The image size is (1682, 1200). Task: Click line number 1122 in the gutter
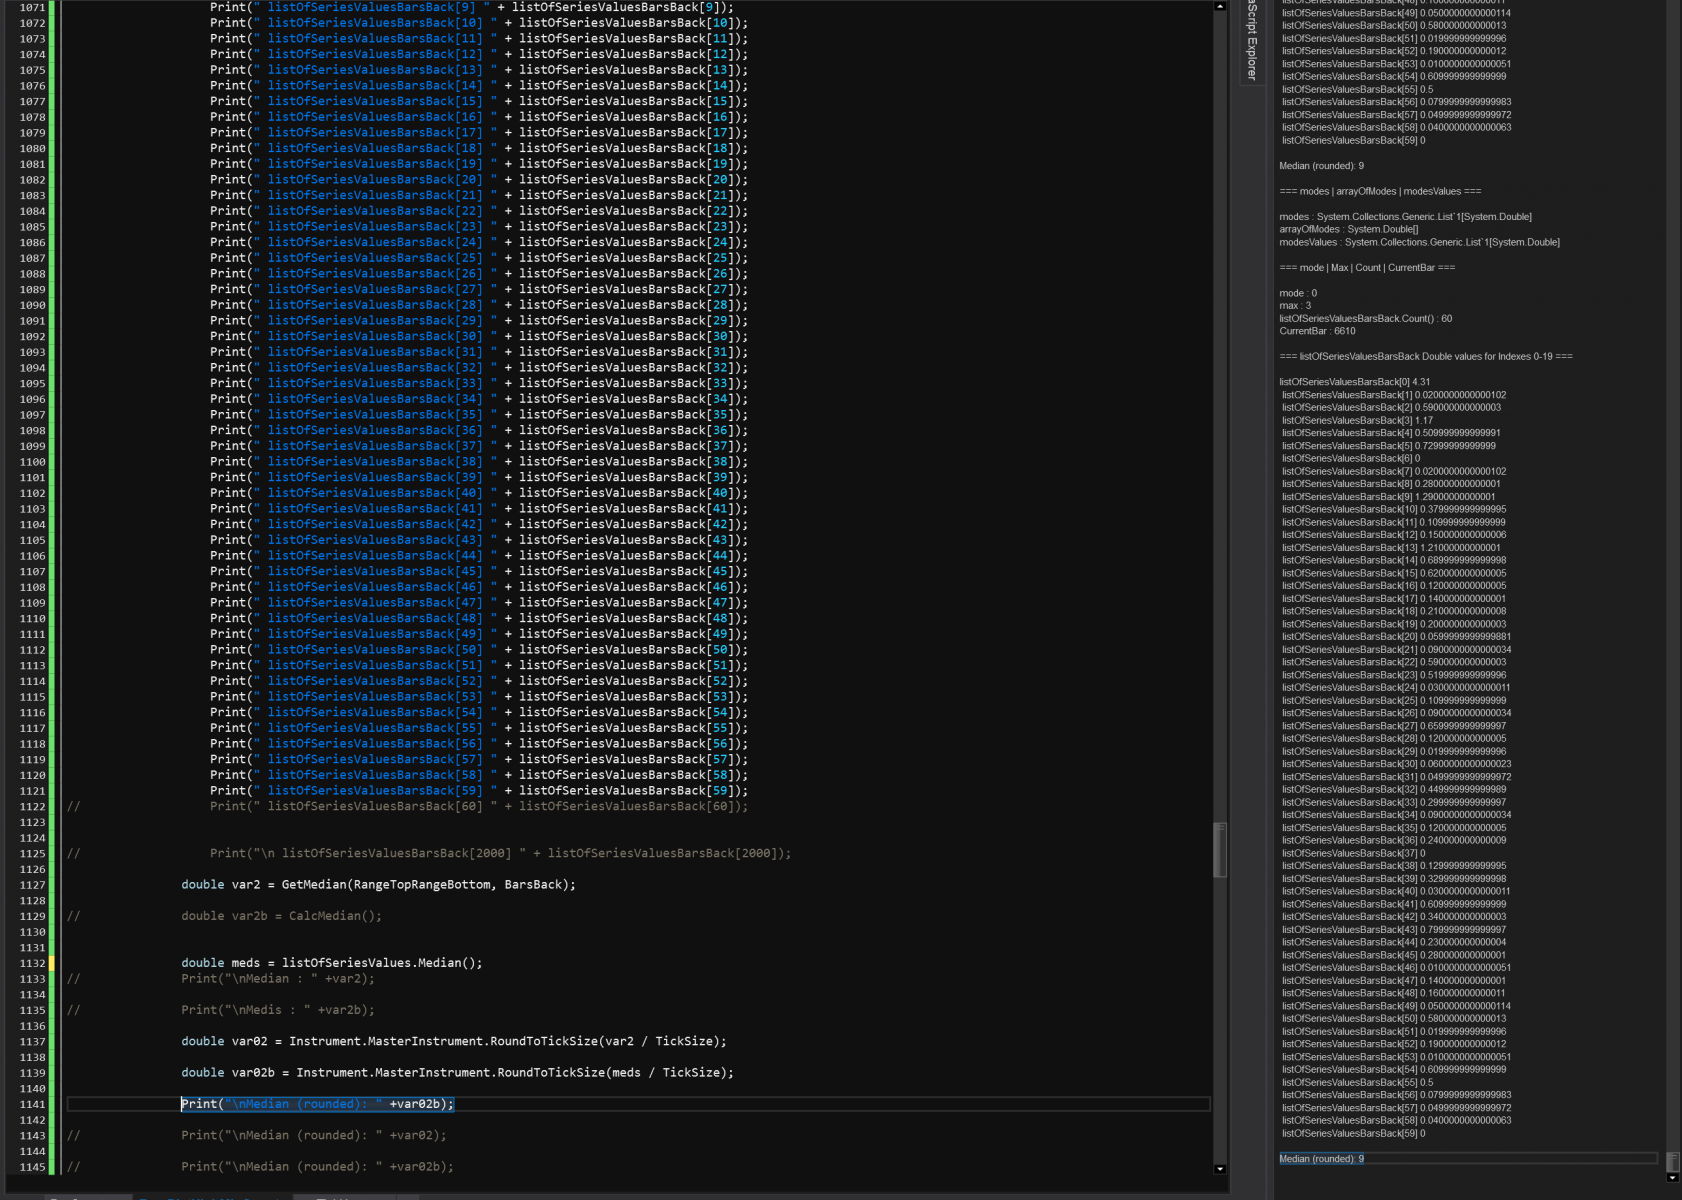[32, 807]
